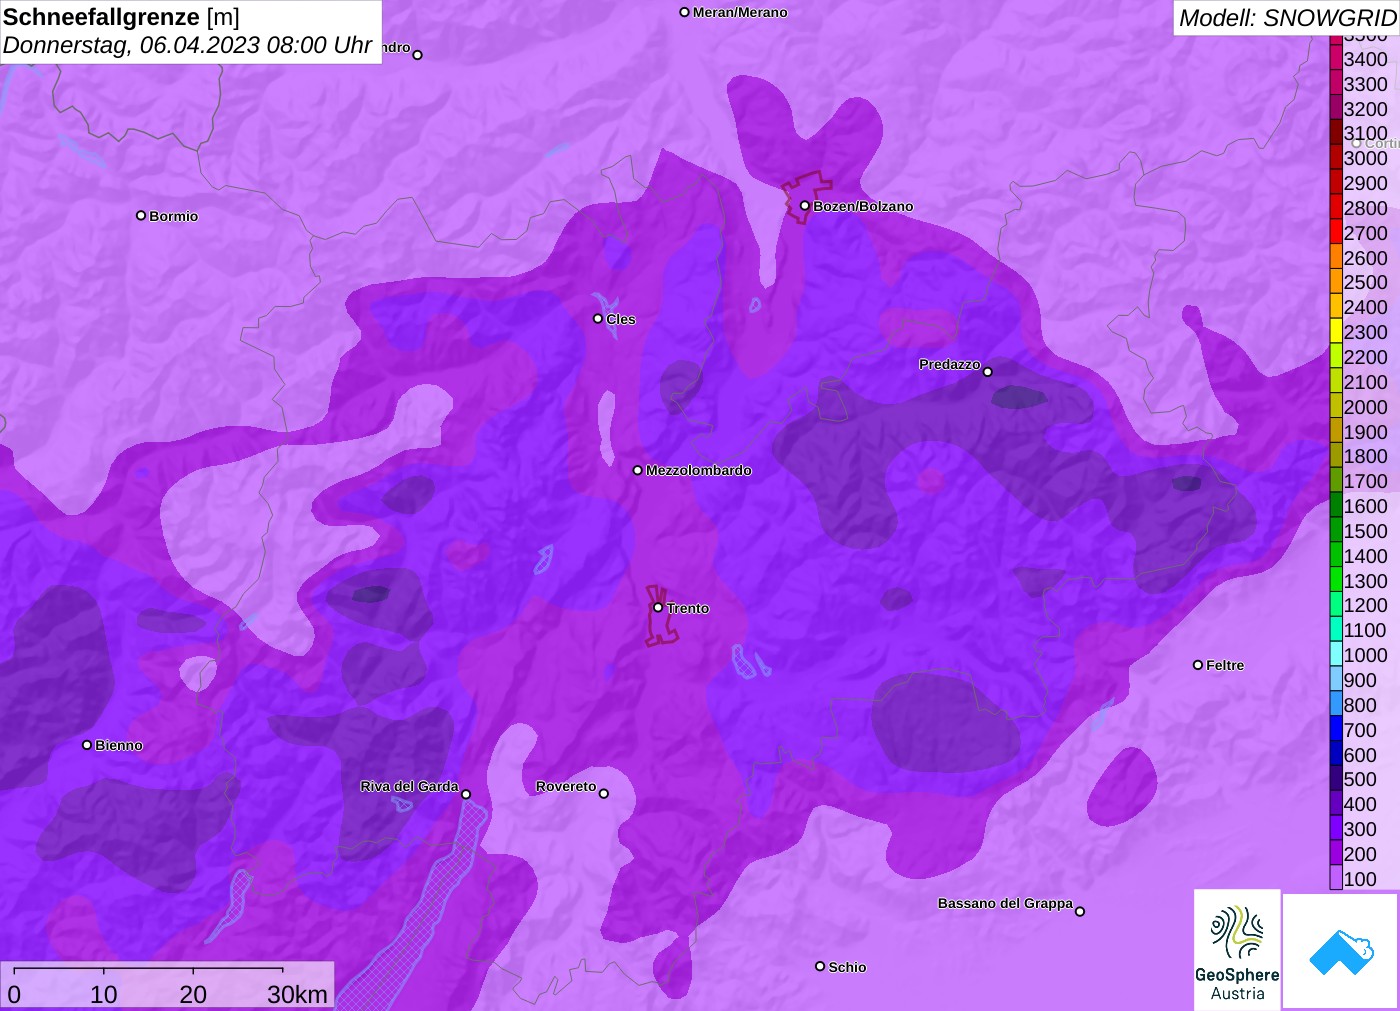Select the 500 m legend color swatch
The width and height of the screenshot is (1400, 1011).
pos(1336,779)
